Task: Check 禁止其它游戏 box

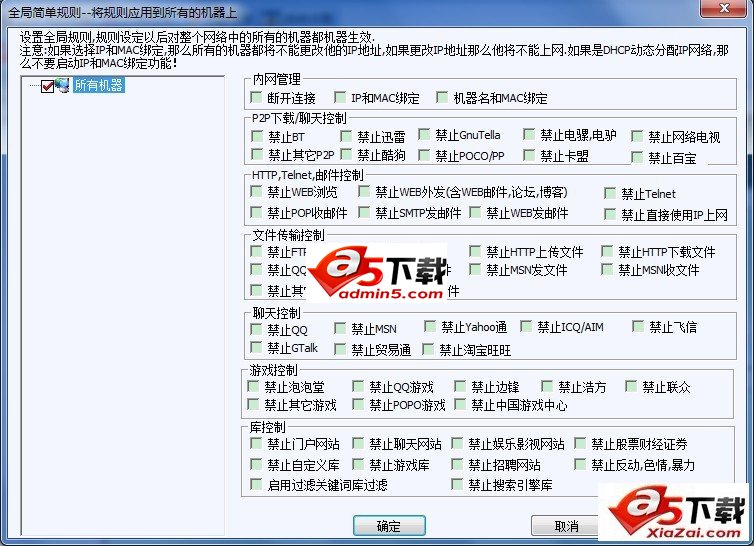Action: (x=253, y=405)
